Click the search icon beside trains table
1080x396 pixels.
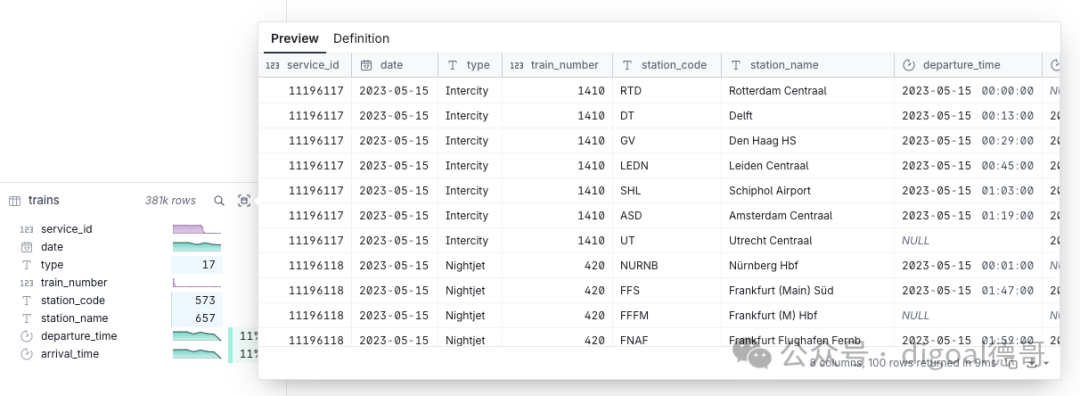click(x=219, y=200)
